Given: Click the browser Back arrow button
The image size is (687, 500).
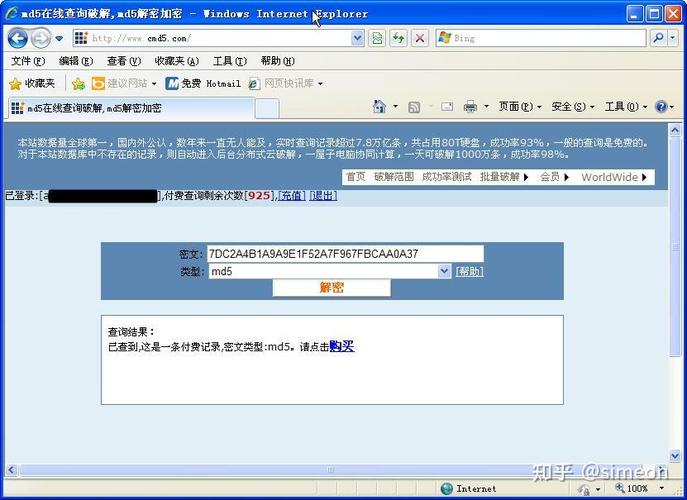Looking at the screenshot, I should coord(18,39).
